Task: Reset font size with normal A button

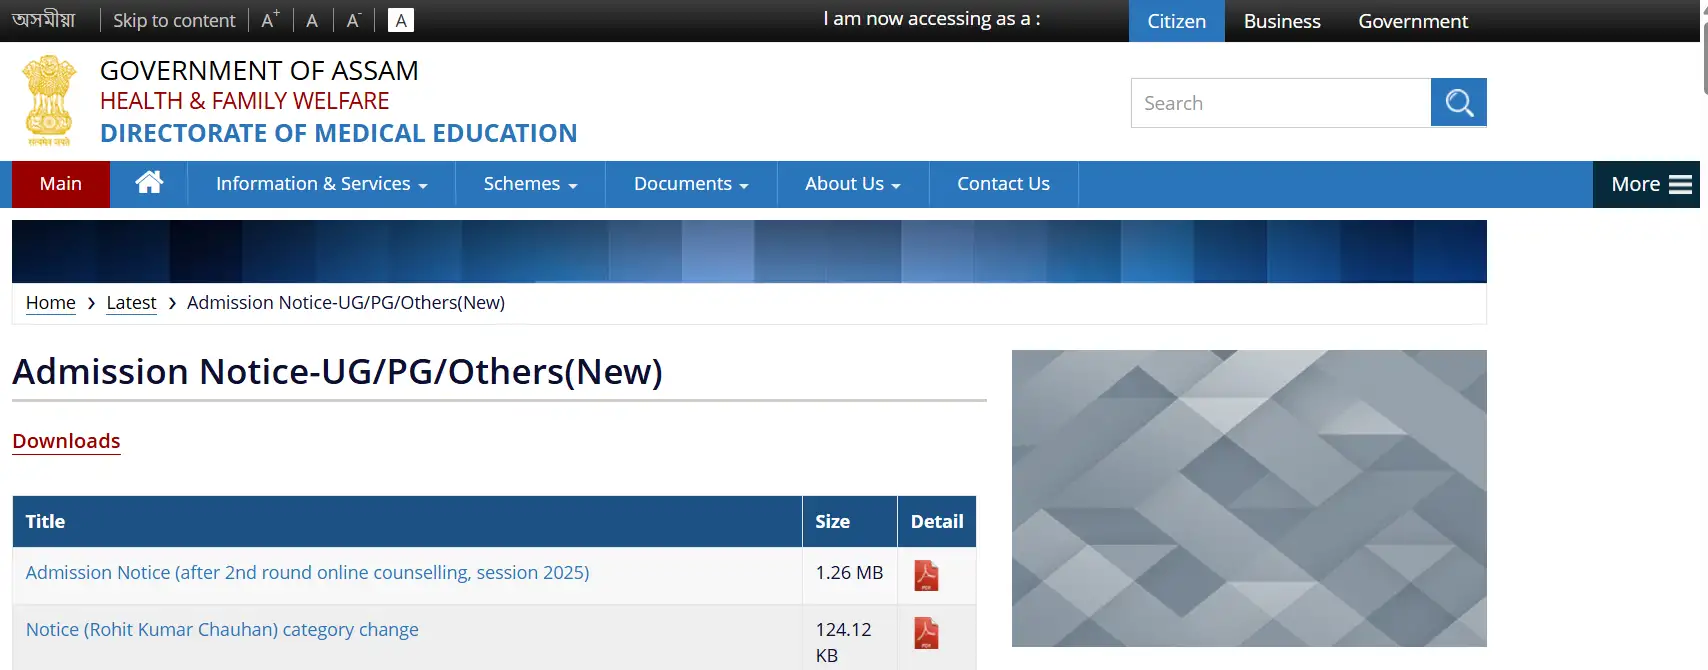Action: [x=312, y=20]
